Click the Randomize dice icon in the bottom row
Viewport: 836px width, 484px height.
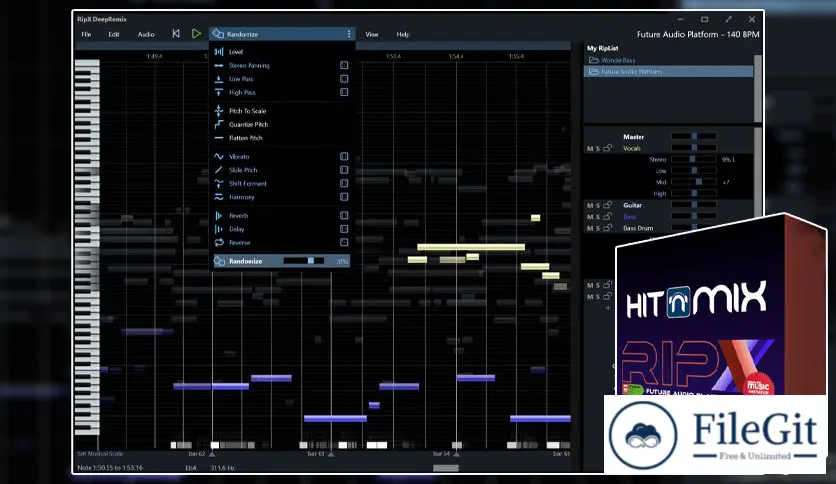click(219, 261)
